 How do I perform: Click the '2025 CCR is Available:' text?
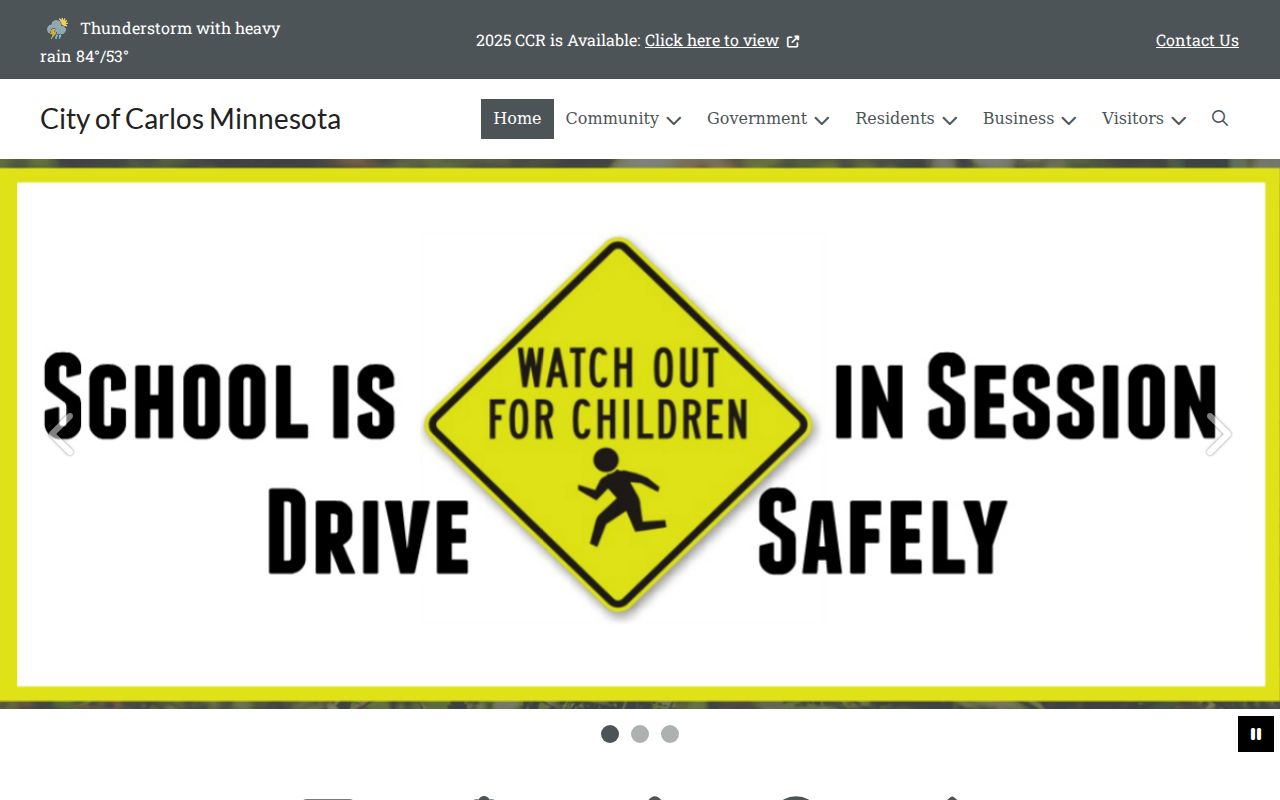pyautogui.click(x=558, y=41)
